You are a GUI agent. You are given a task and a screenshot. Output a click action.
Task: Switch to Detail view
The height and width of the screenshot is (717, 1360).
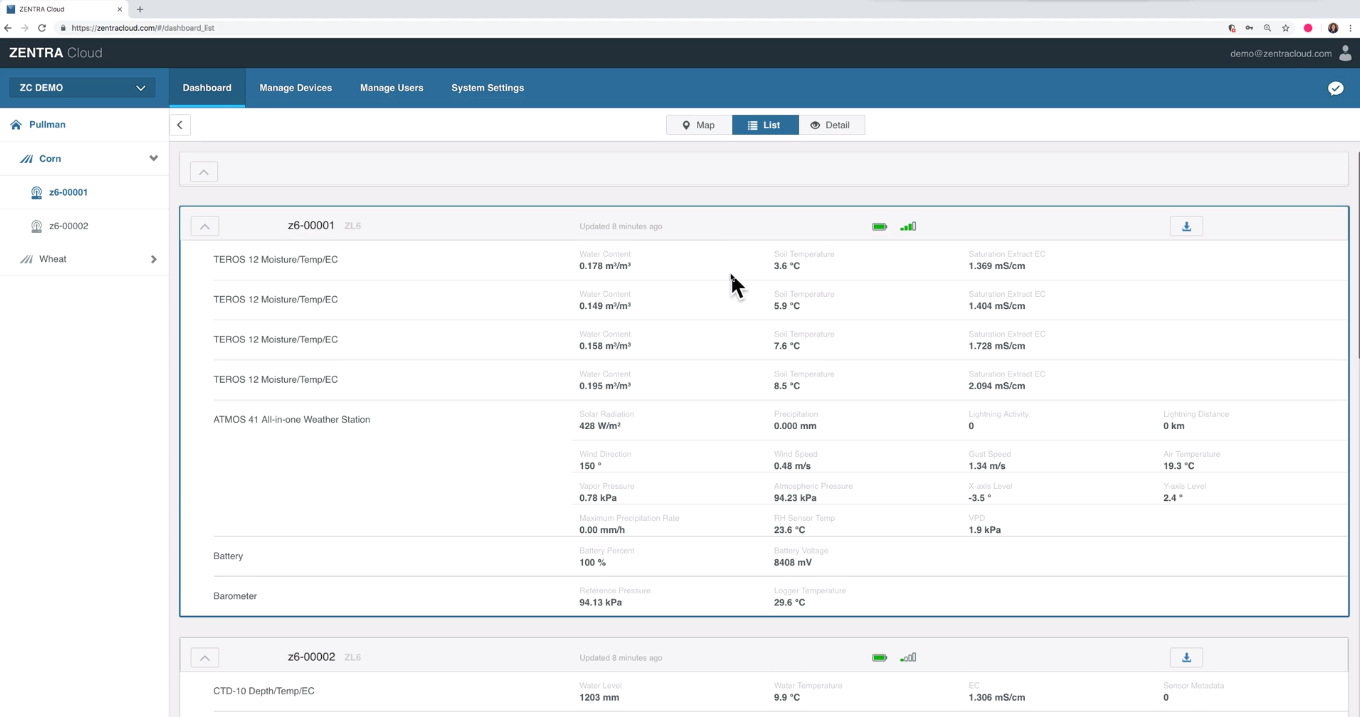point(831,125)
